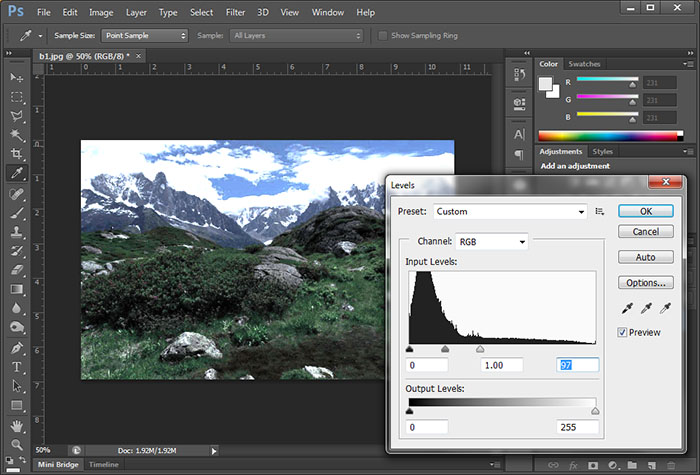Select the Move tool
700x475 pixels.
[17, 78]
